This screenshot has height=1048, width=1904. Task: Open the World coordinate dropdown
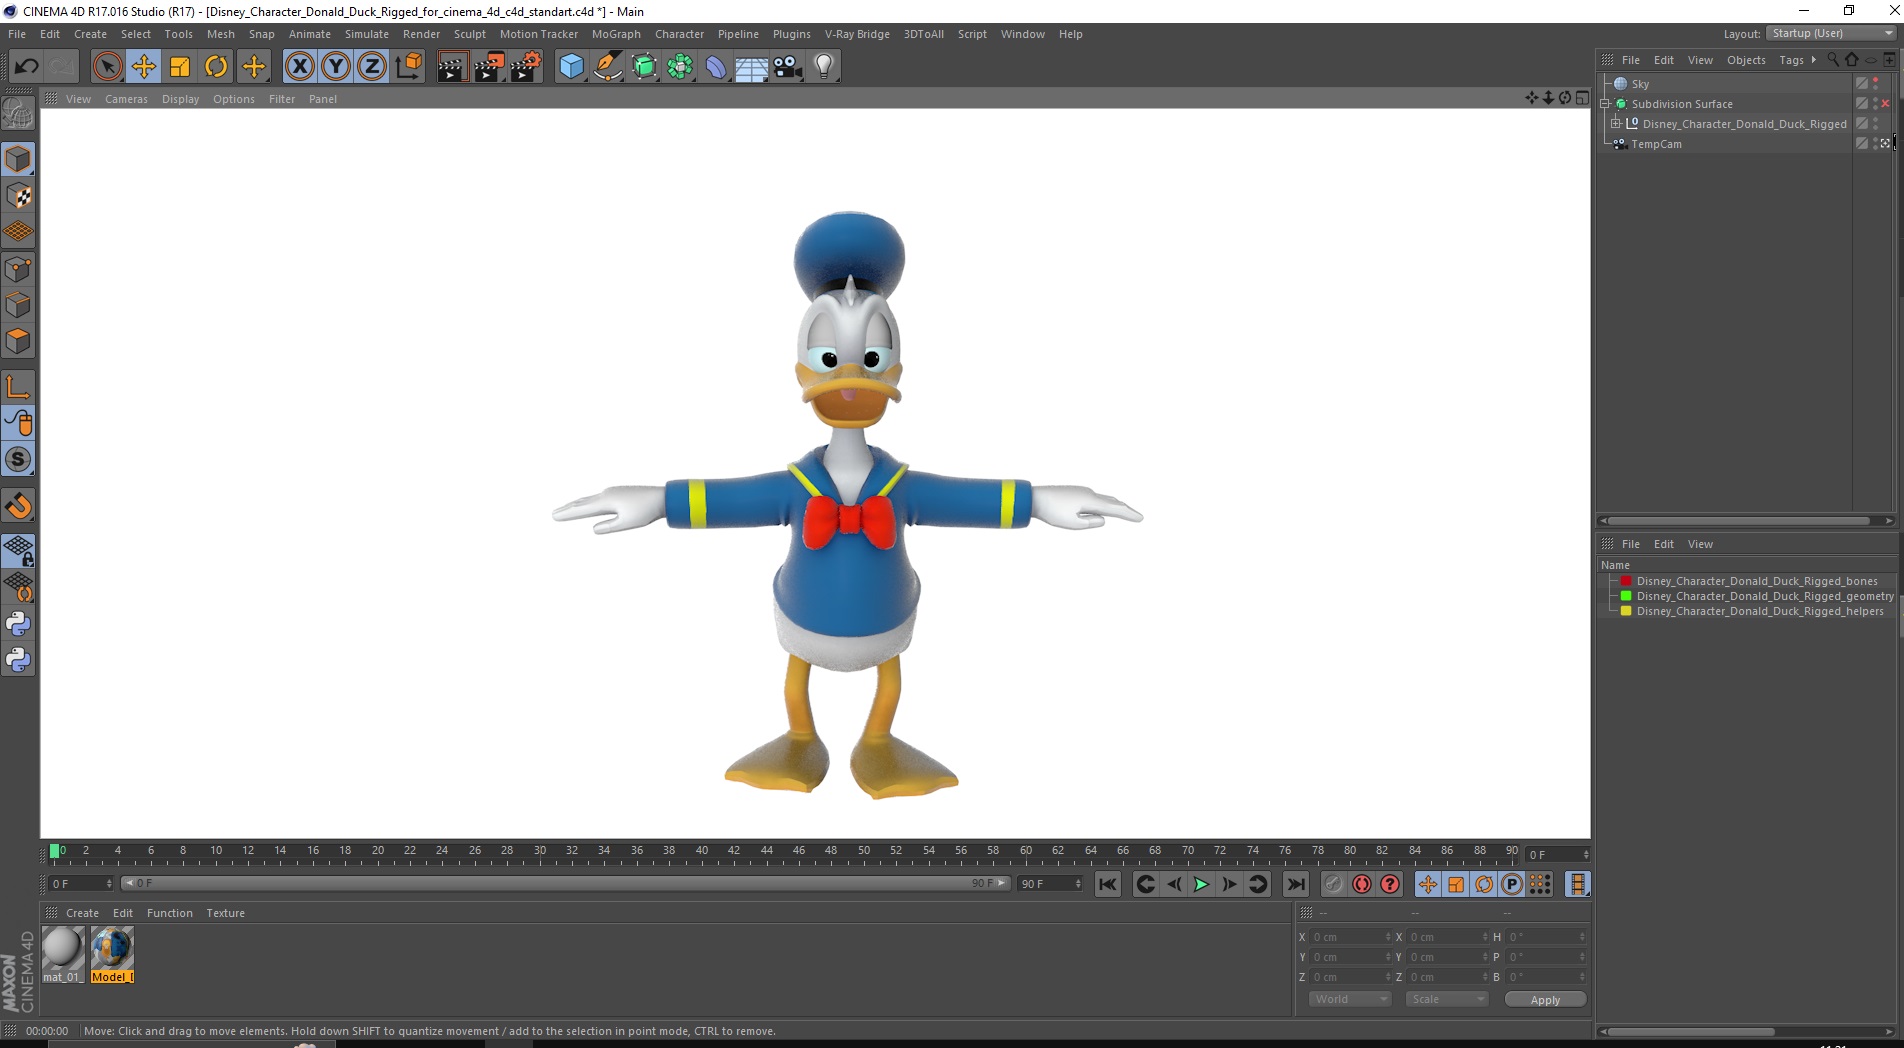coord(1350,999)
